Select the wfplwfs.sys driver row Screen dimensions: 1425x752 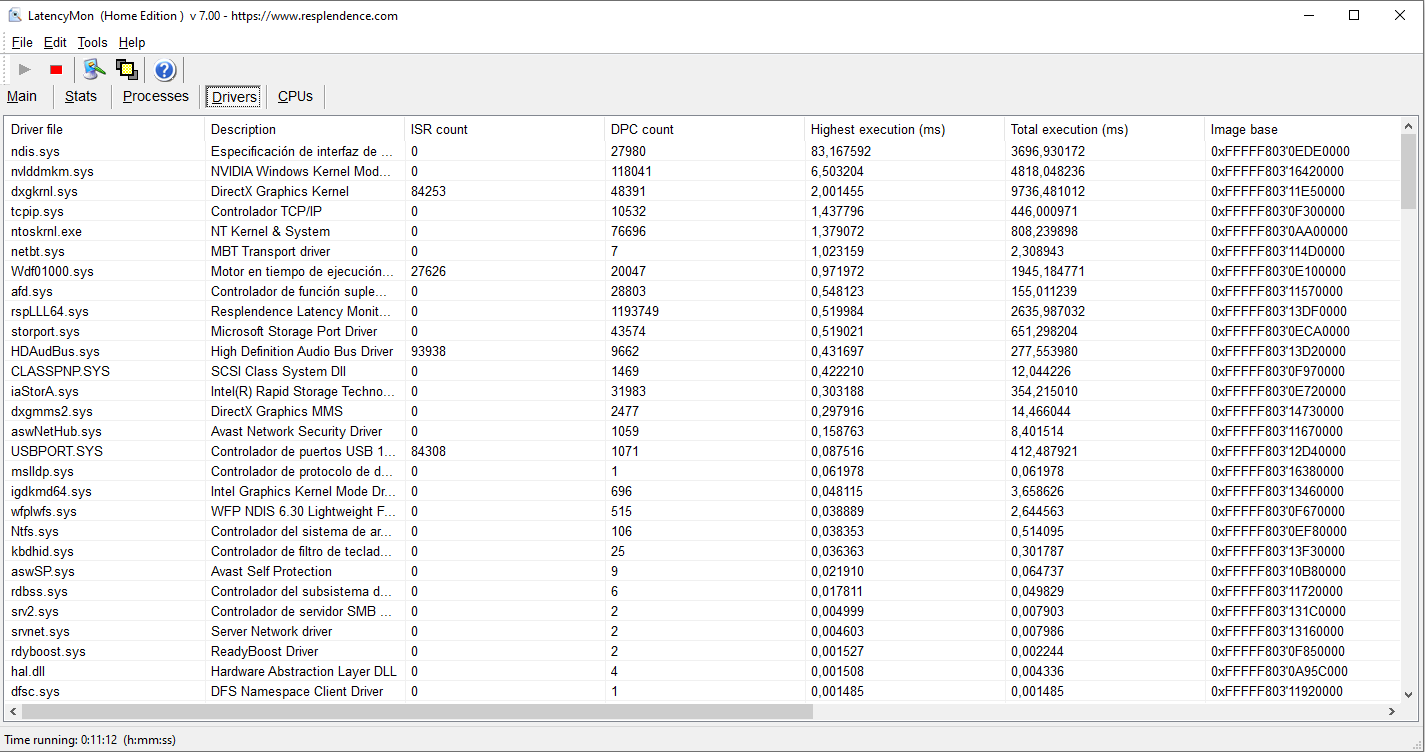702,511
